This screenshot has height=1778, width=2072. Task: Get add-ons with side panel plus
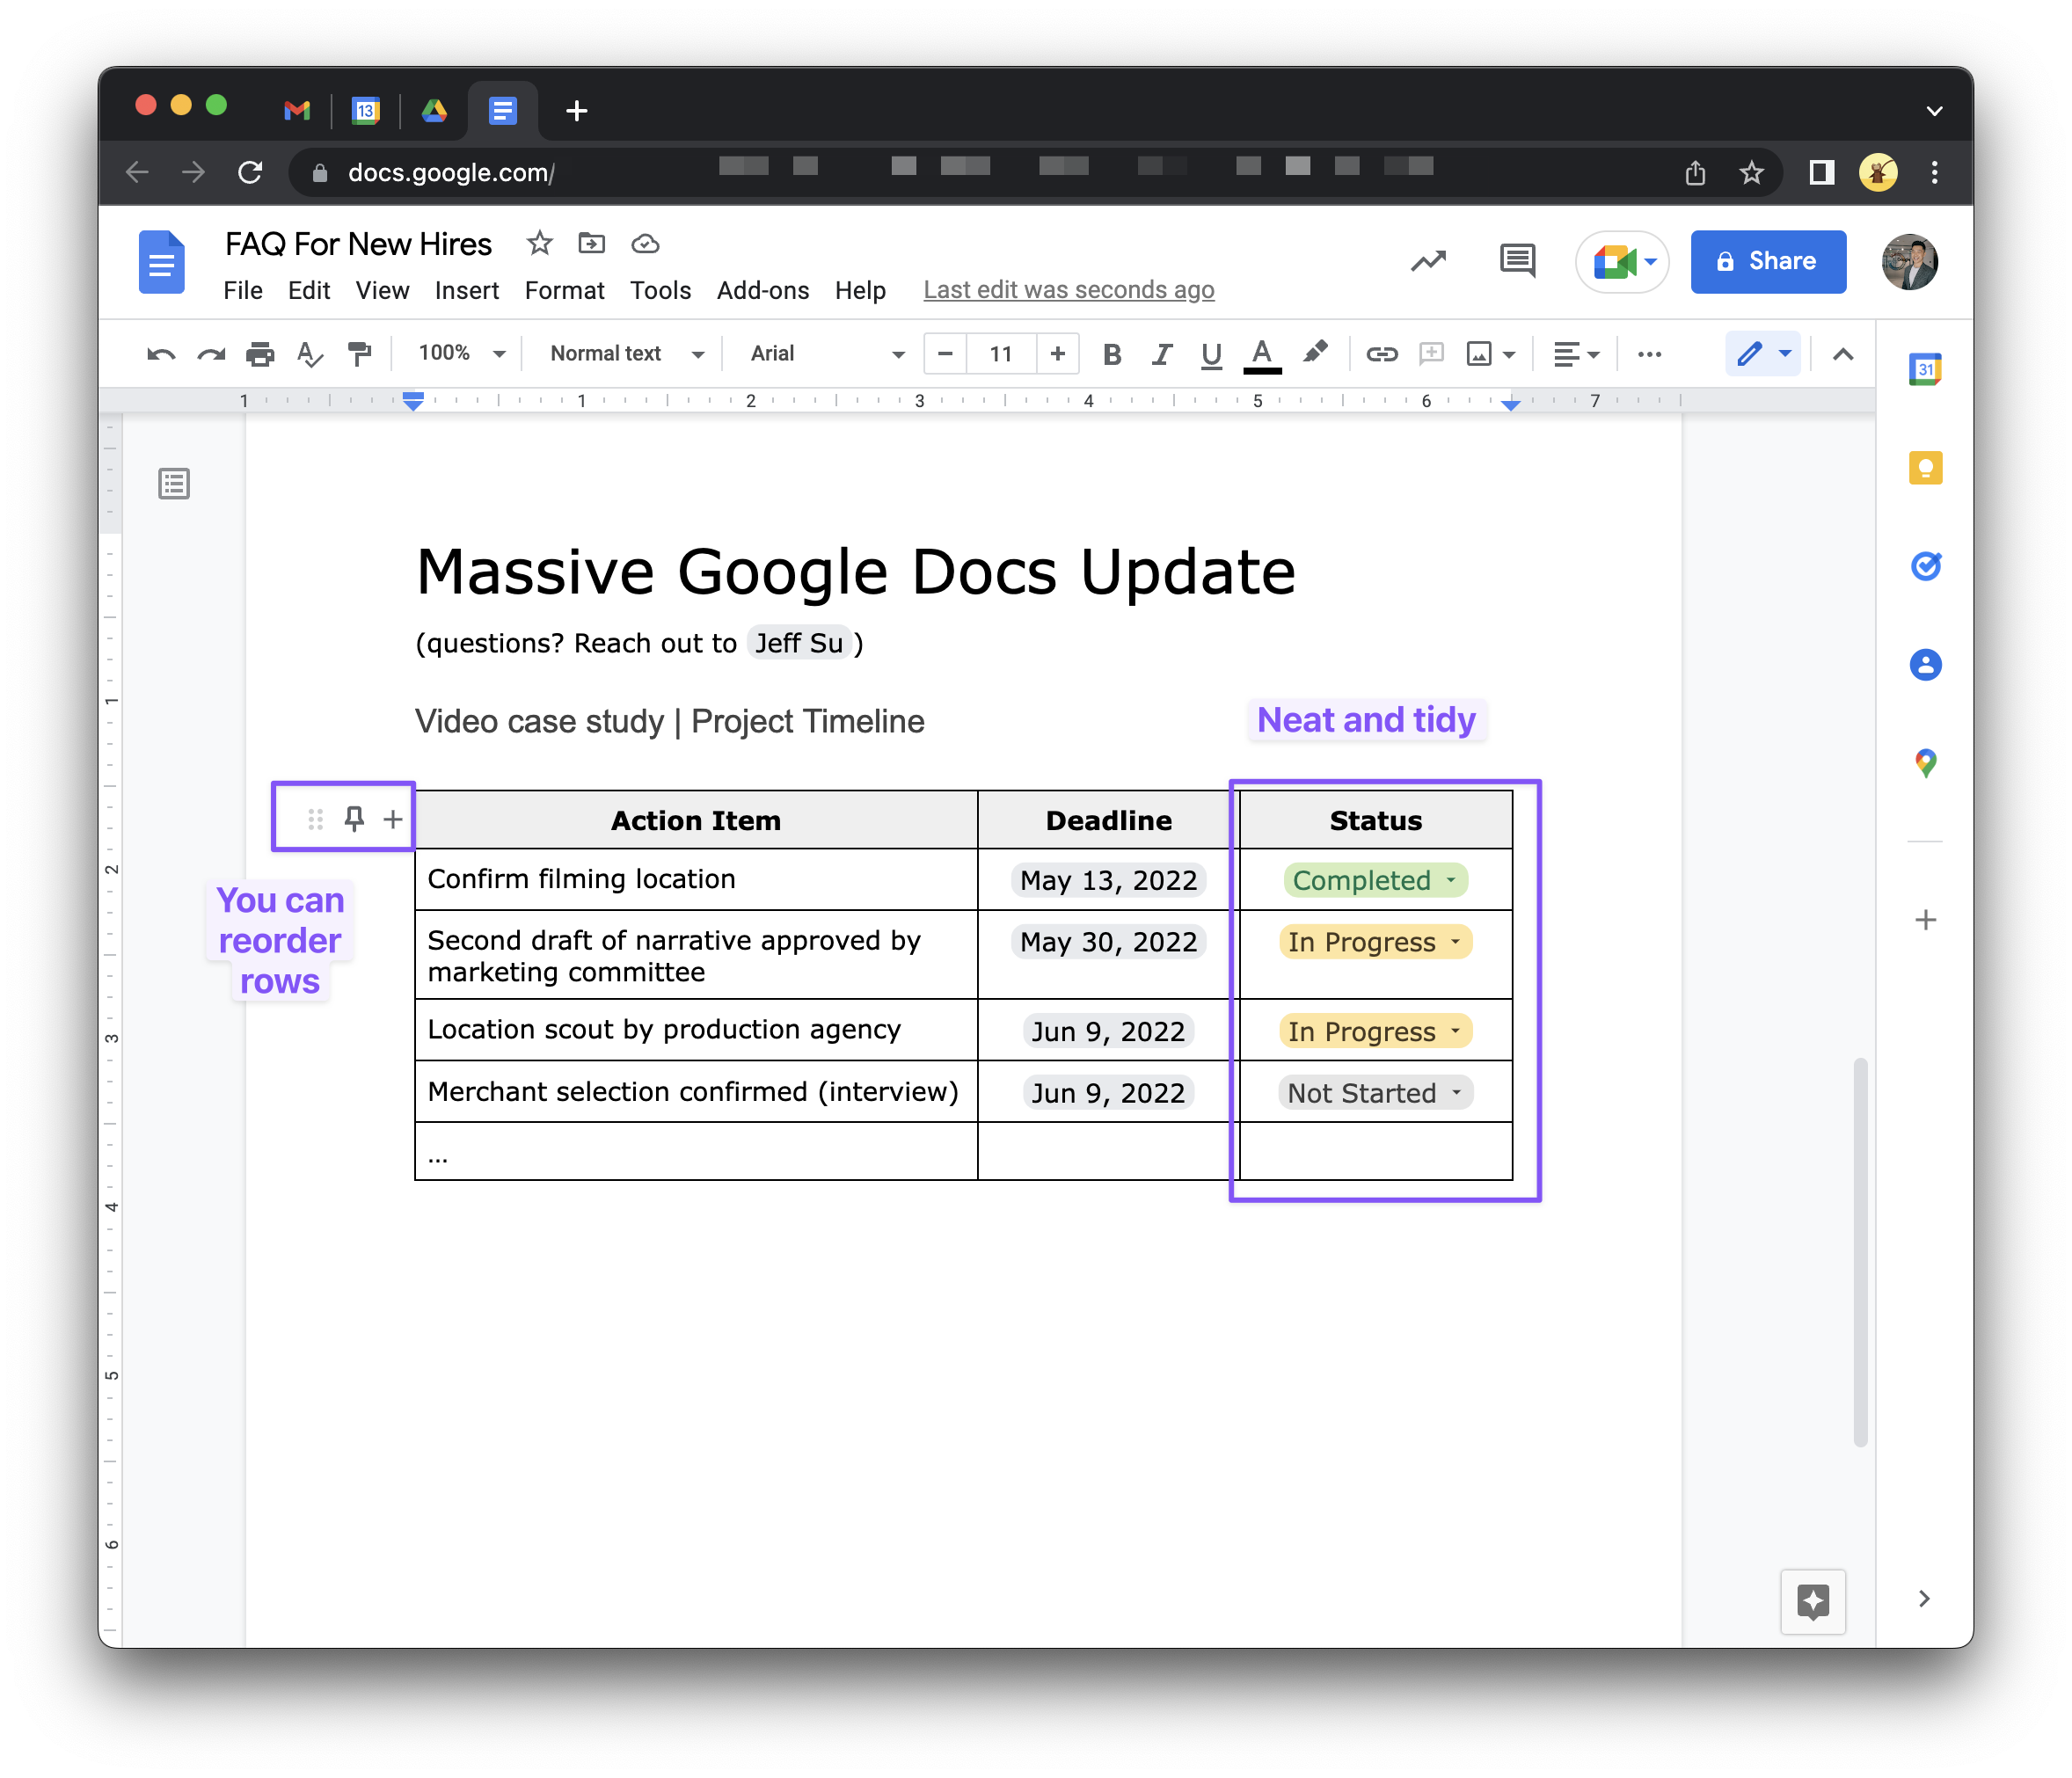[x=1925, y=920]
